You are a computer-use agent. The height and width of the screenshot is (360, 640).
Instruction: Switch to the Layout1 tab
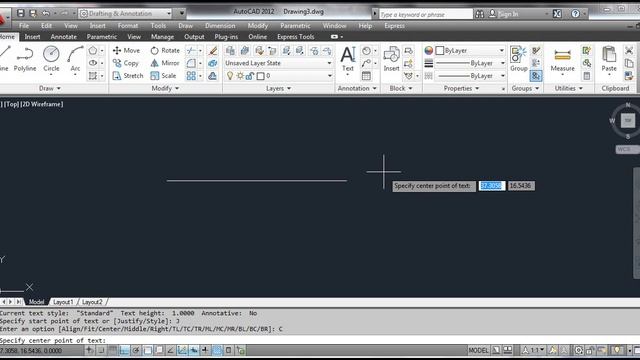click(x=63, y=302)
